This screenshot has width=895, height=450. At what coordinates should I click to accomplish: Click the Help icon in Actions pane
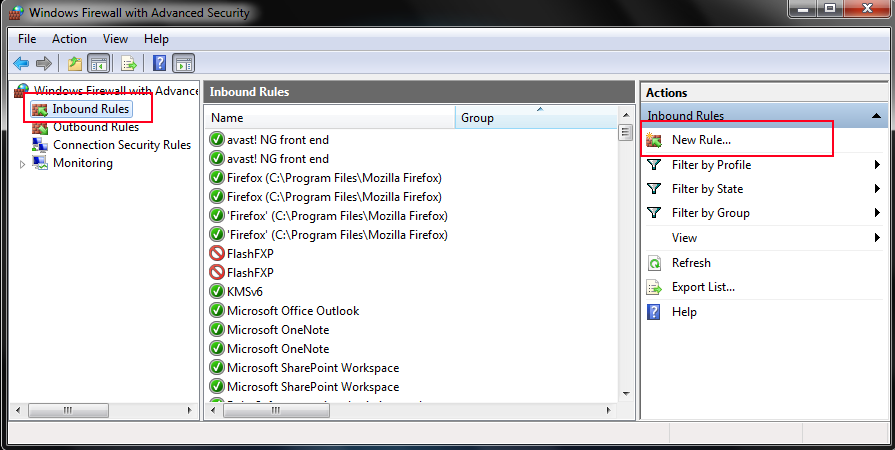[x=654, y=312]
